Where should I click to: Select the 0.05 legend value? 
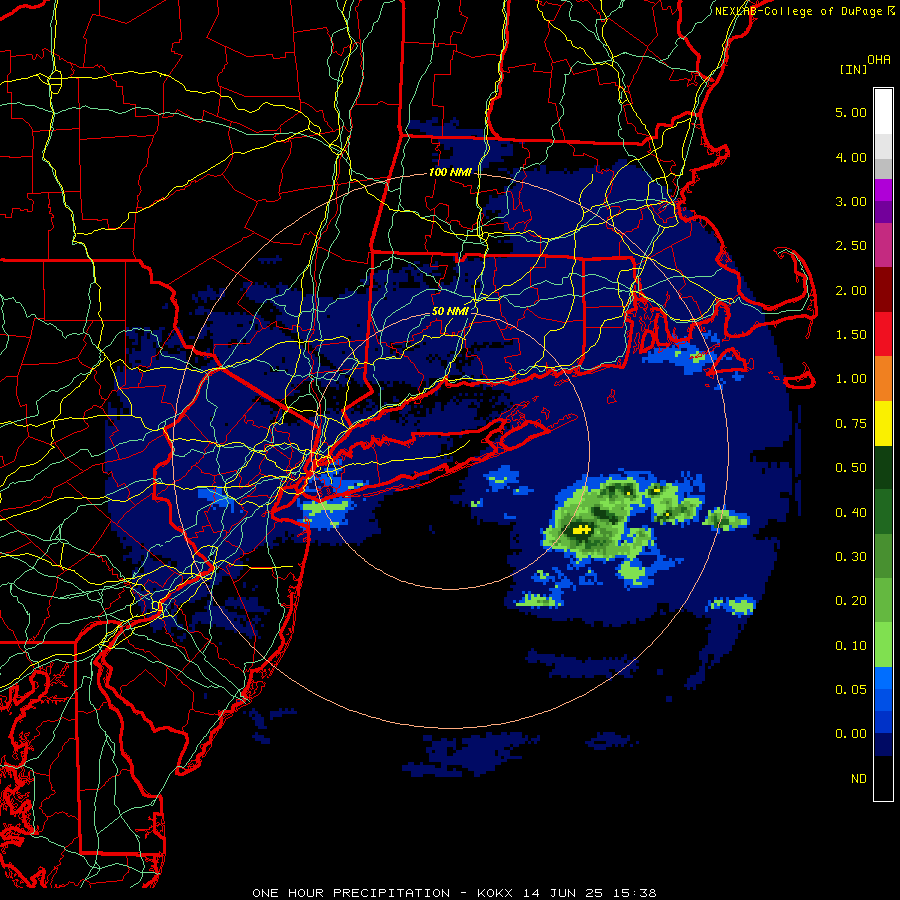851,690
